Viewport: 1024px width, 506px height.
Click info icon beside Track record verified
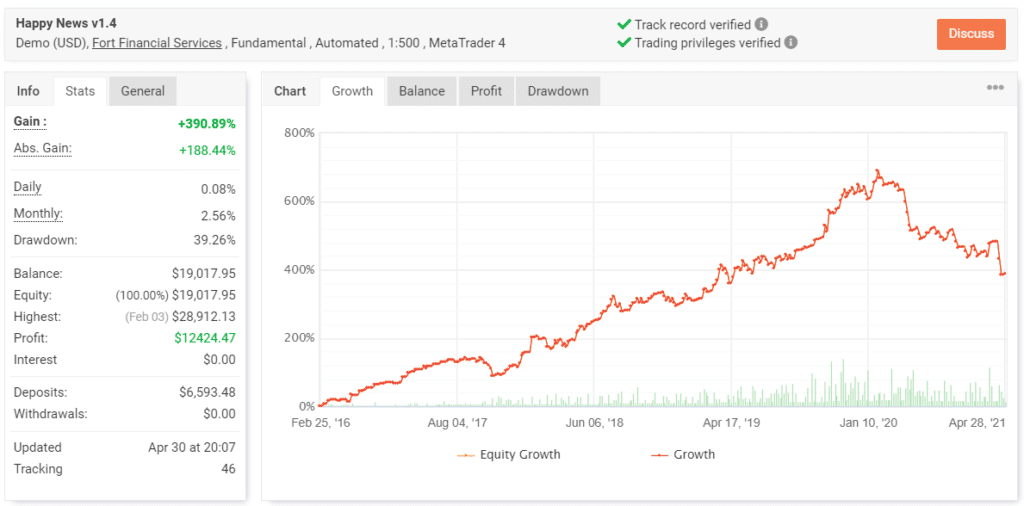pyautogui.click(x=762, y=24)
